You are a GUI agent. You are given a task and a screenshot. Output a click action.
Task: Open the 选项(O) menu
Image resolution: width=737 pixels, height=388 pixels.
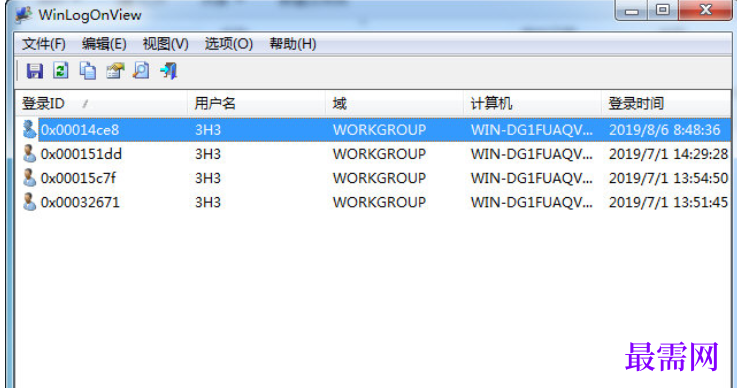click(x=228, y=44)
